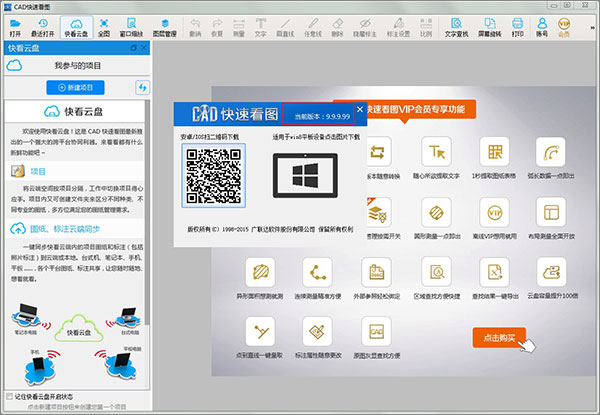Toggle 记住快看云盘开启状态 checkbox

click(10, 395)
